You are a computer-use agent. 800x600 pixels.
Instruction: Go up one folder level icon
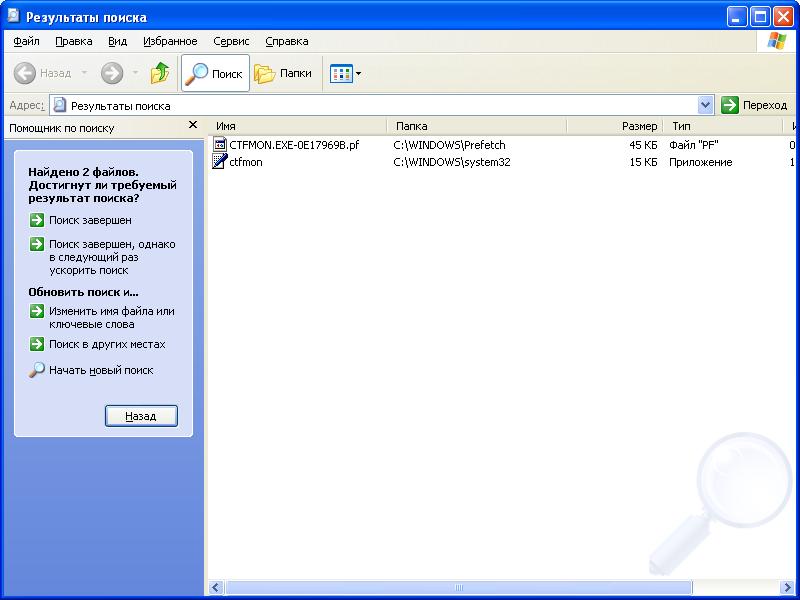pyautogui.click(x=160, y=73)
